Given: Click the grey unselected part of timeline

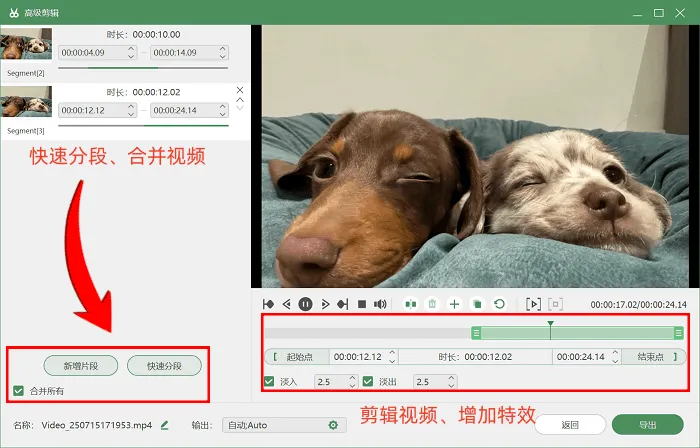Looking at the screenshot, I should point(368,333).
